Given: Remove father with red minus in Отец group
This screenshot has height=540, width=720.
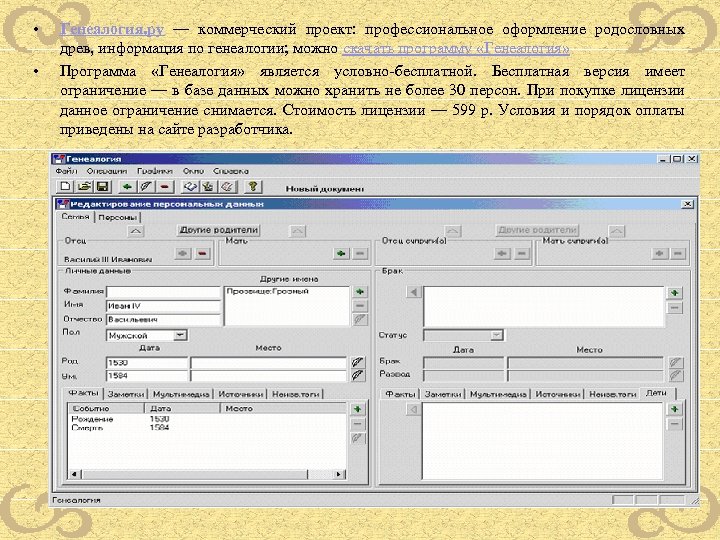Looking at the screenshot, I should click(202, 253).
